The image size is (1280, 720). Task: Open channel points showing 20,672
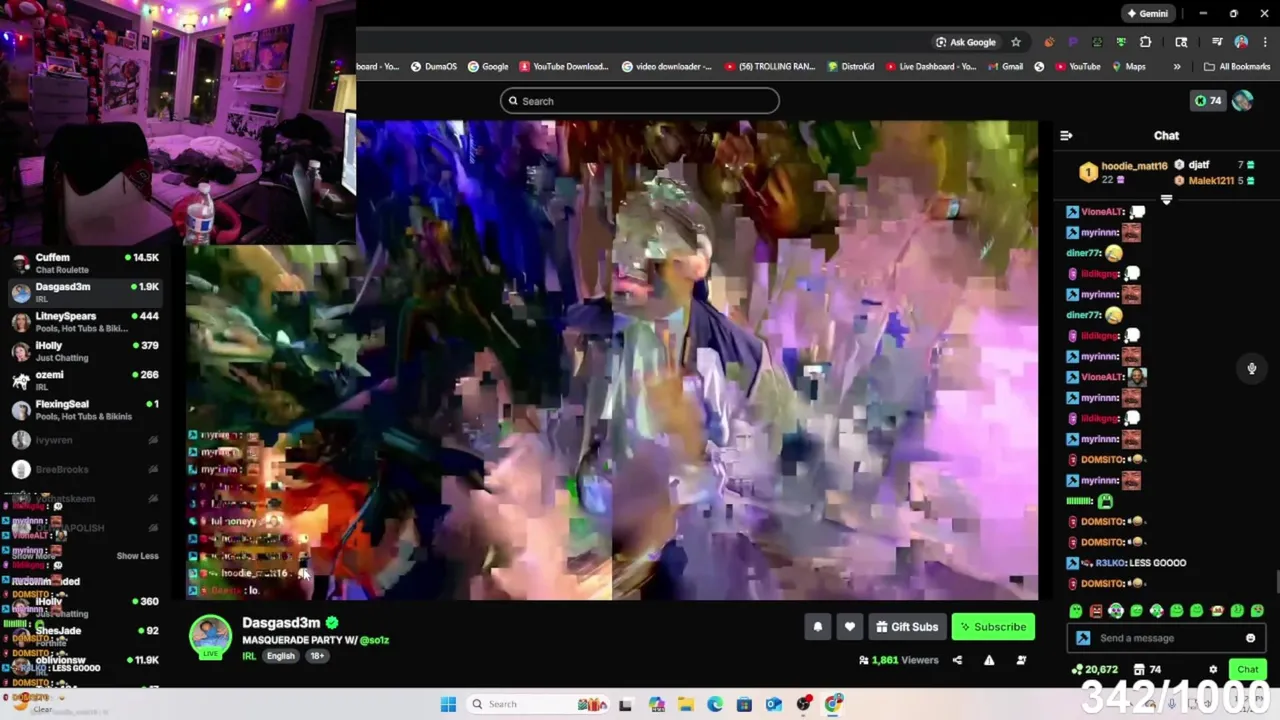(1095, 670)
